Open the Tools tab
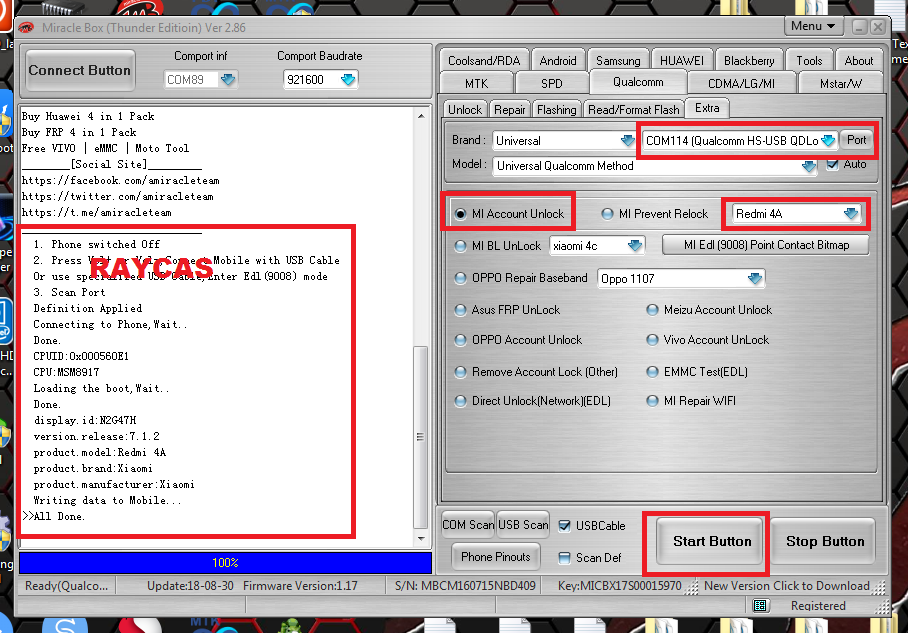The width and height of the screenshot is (908, 633). tap(809, 61)
